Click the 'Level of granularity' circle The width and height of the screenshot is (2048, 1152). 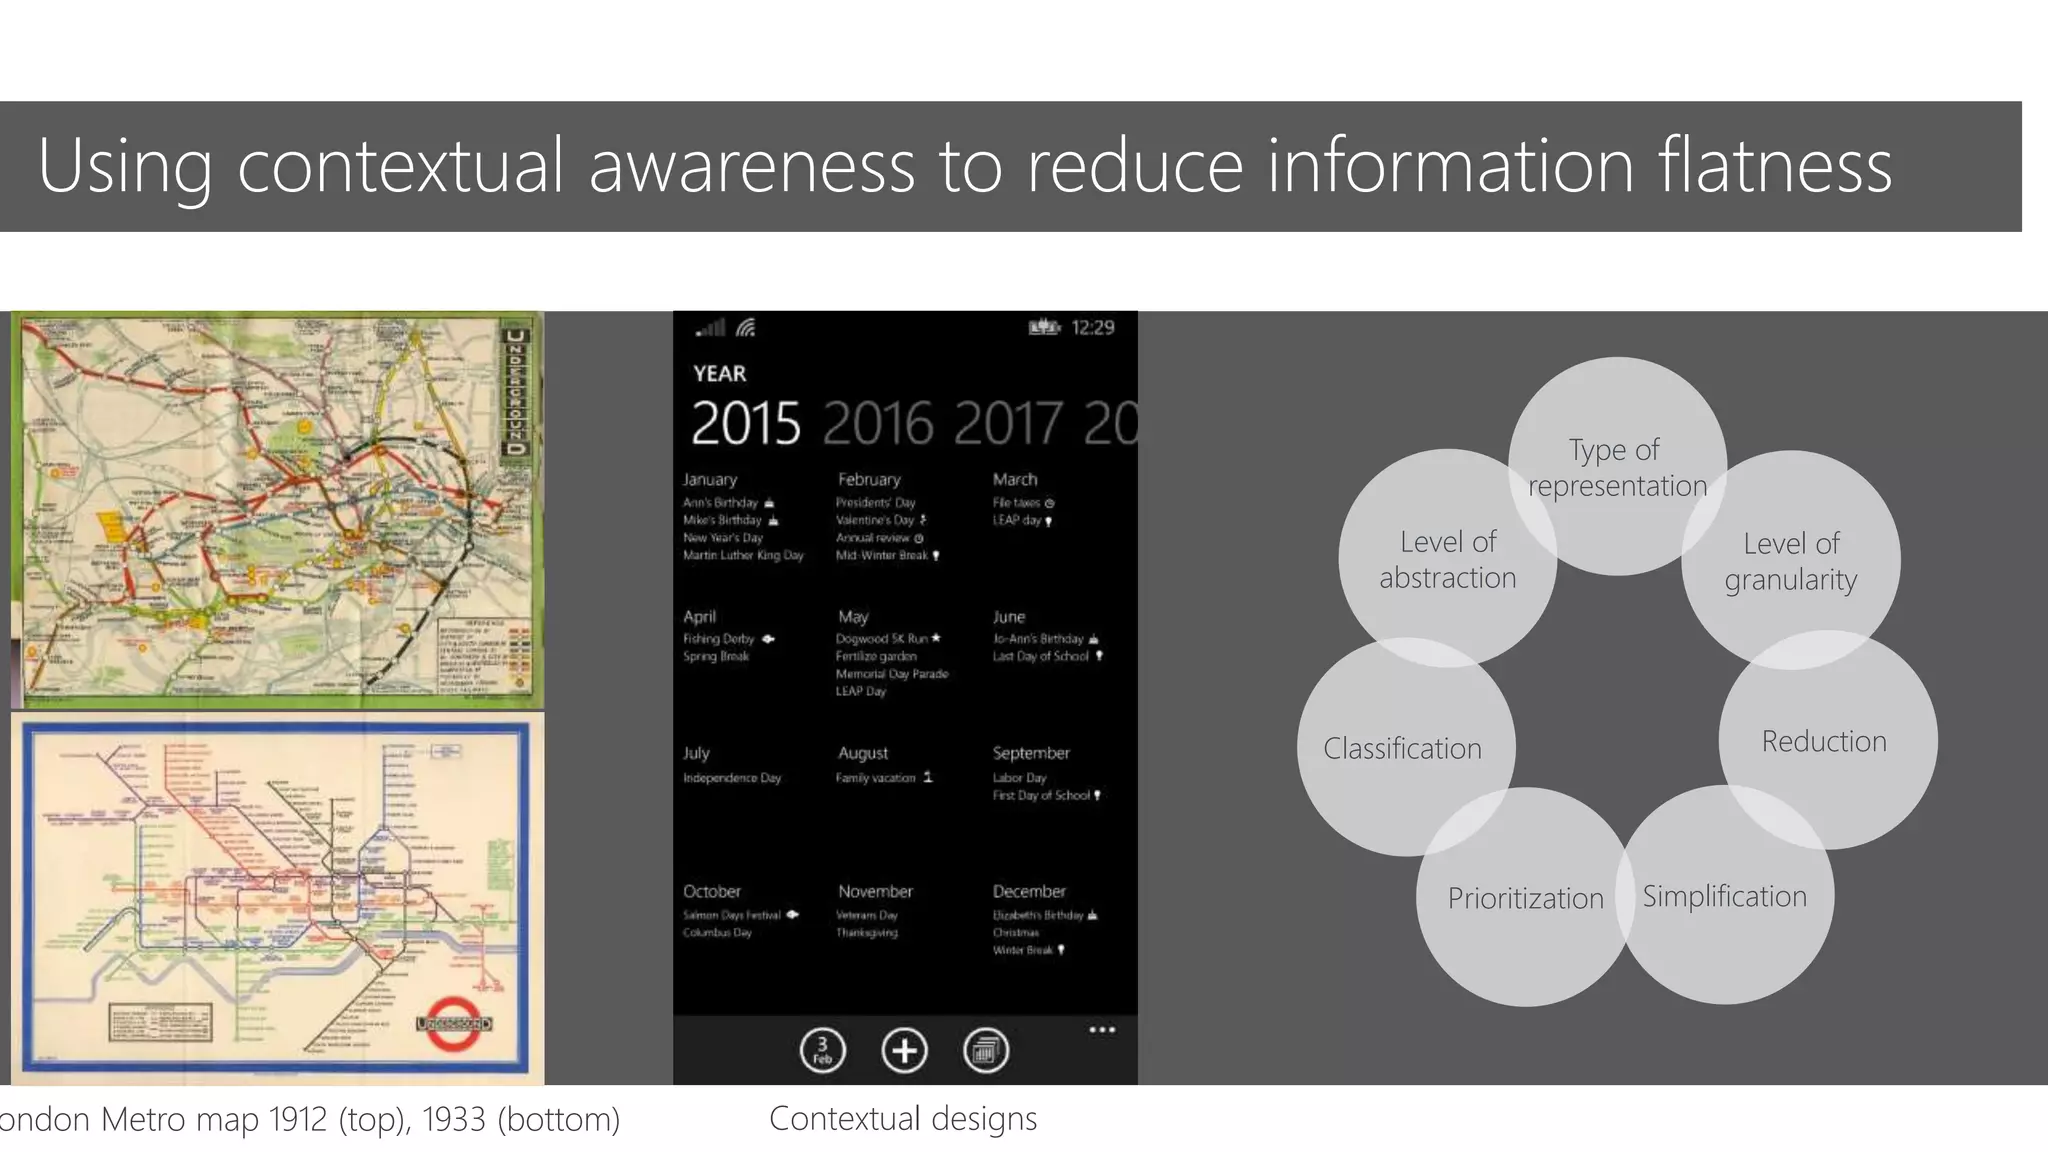click(1791, 560)
